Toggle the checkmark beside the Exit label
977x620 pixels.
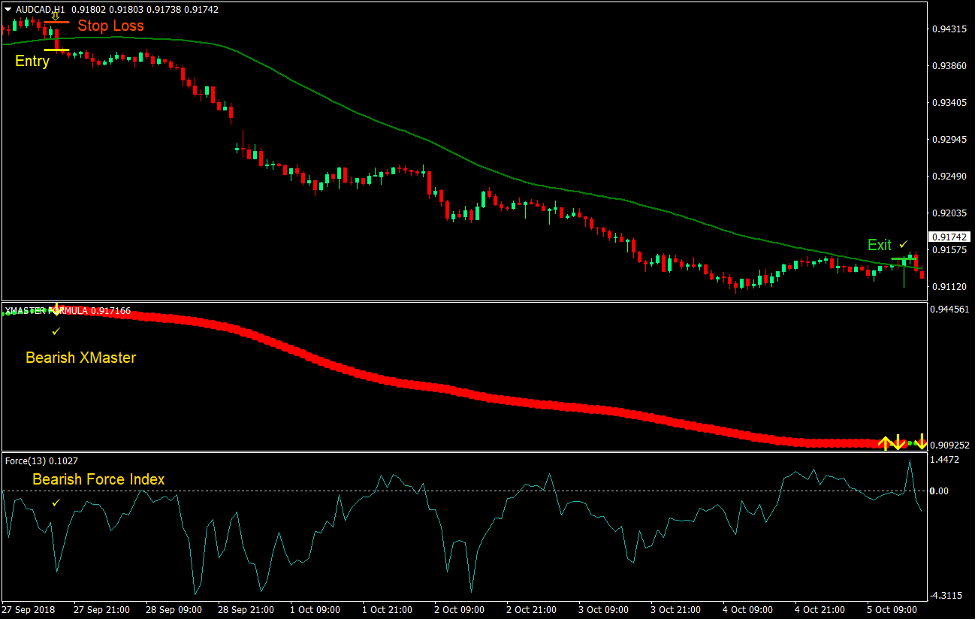pos(901,244)
